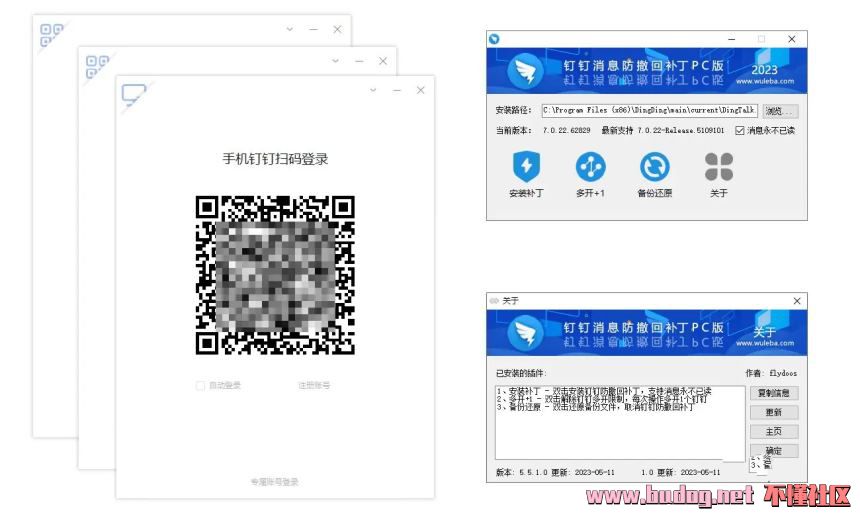
Task: Click the DingTalk wing logo in the patch main banner
Action: click(x=525, y=71)
